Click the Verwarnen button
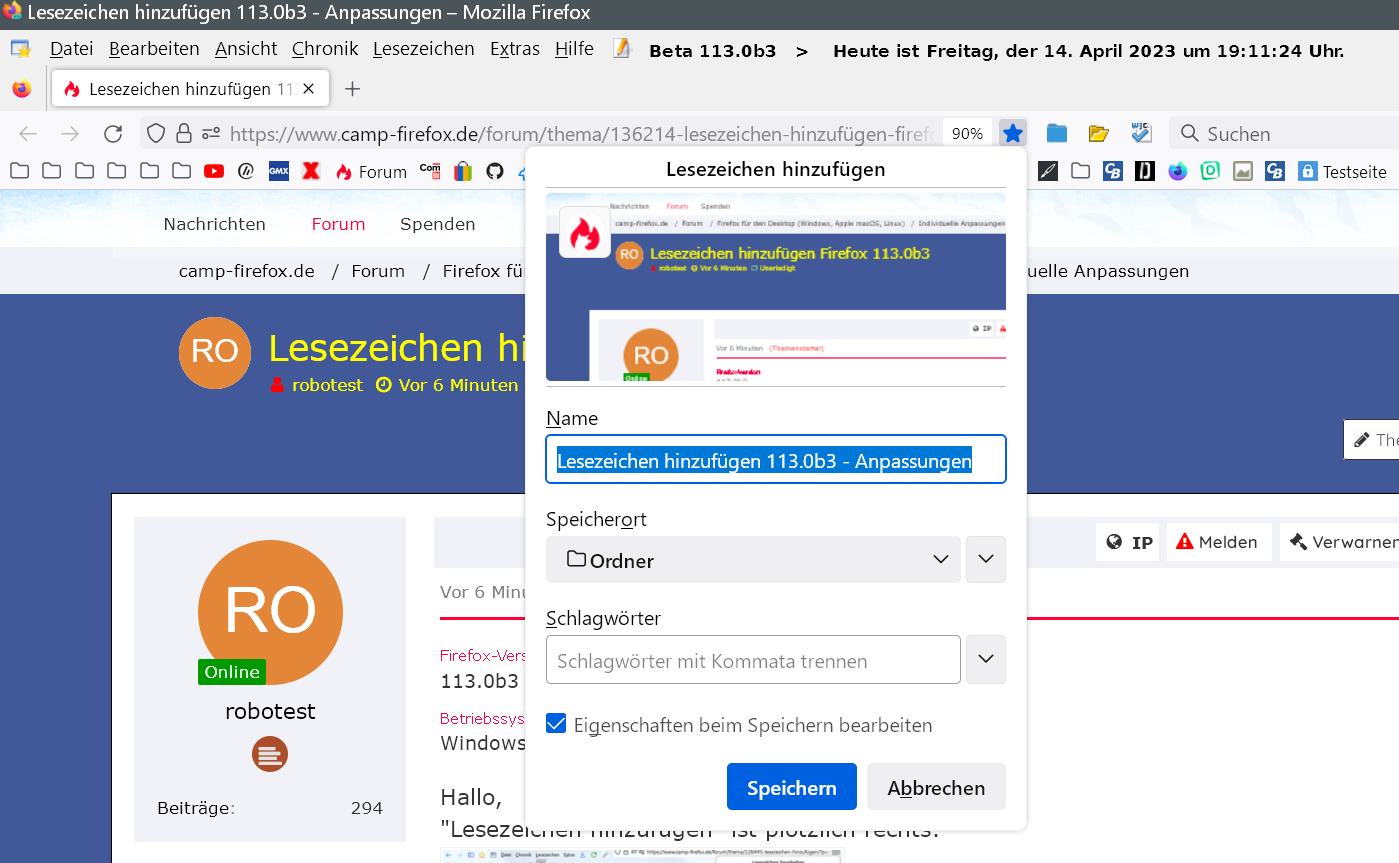 (1342, 542)
